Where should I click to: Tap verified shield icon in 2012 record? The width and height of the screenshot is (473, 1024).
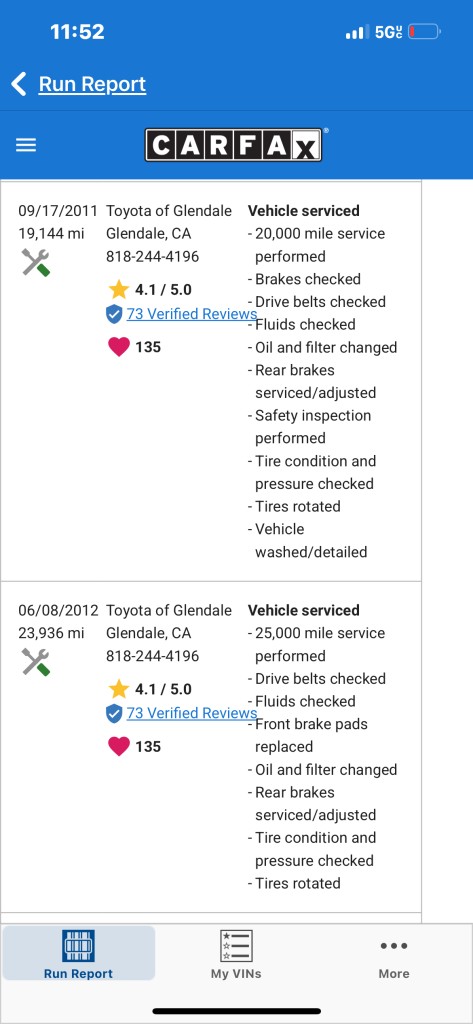point(114,714)
